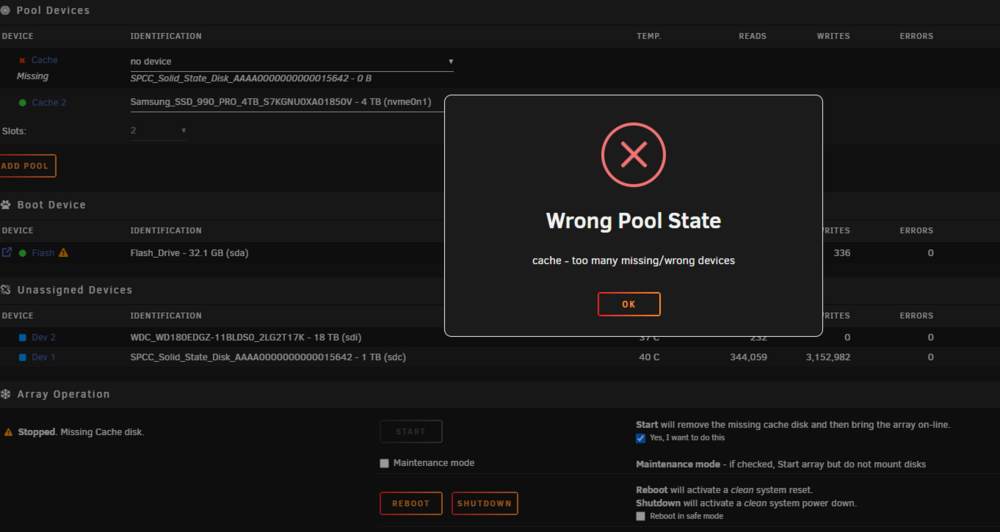Viewport: 1000px width, 532px height.
Task: Click the WRITES column header in Pool Devices
Action: 833,36
